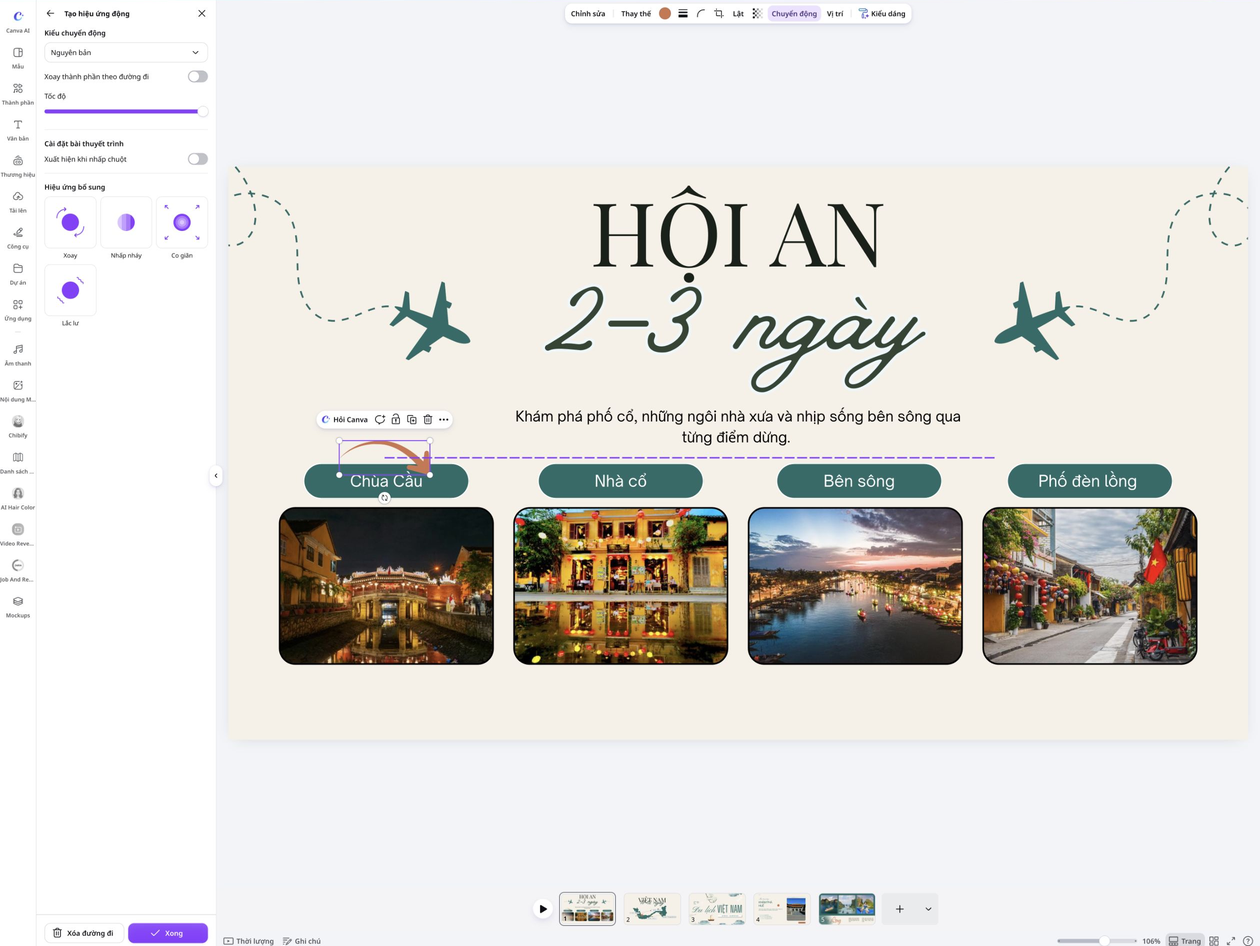Delete the selected arrow with trash icon

click(428, 419)
